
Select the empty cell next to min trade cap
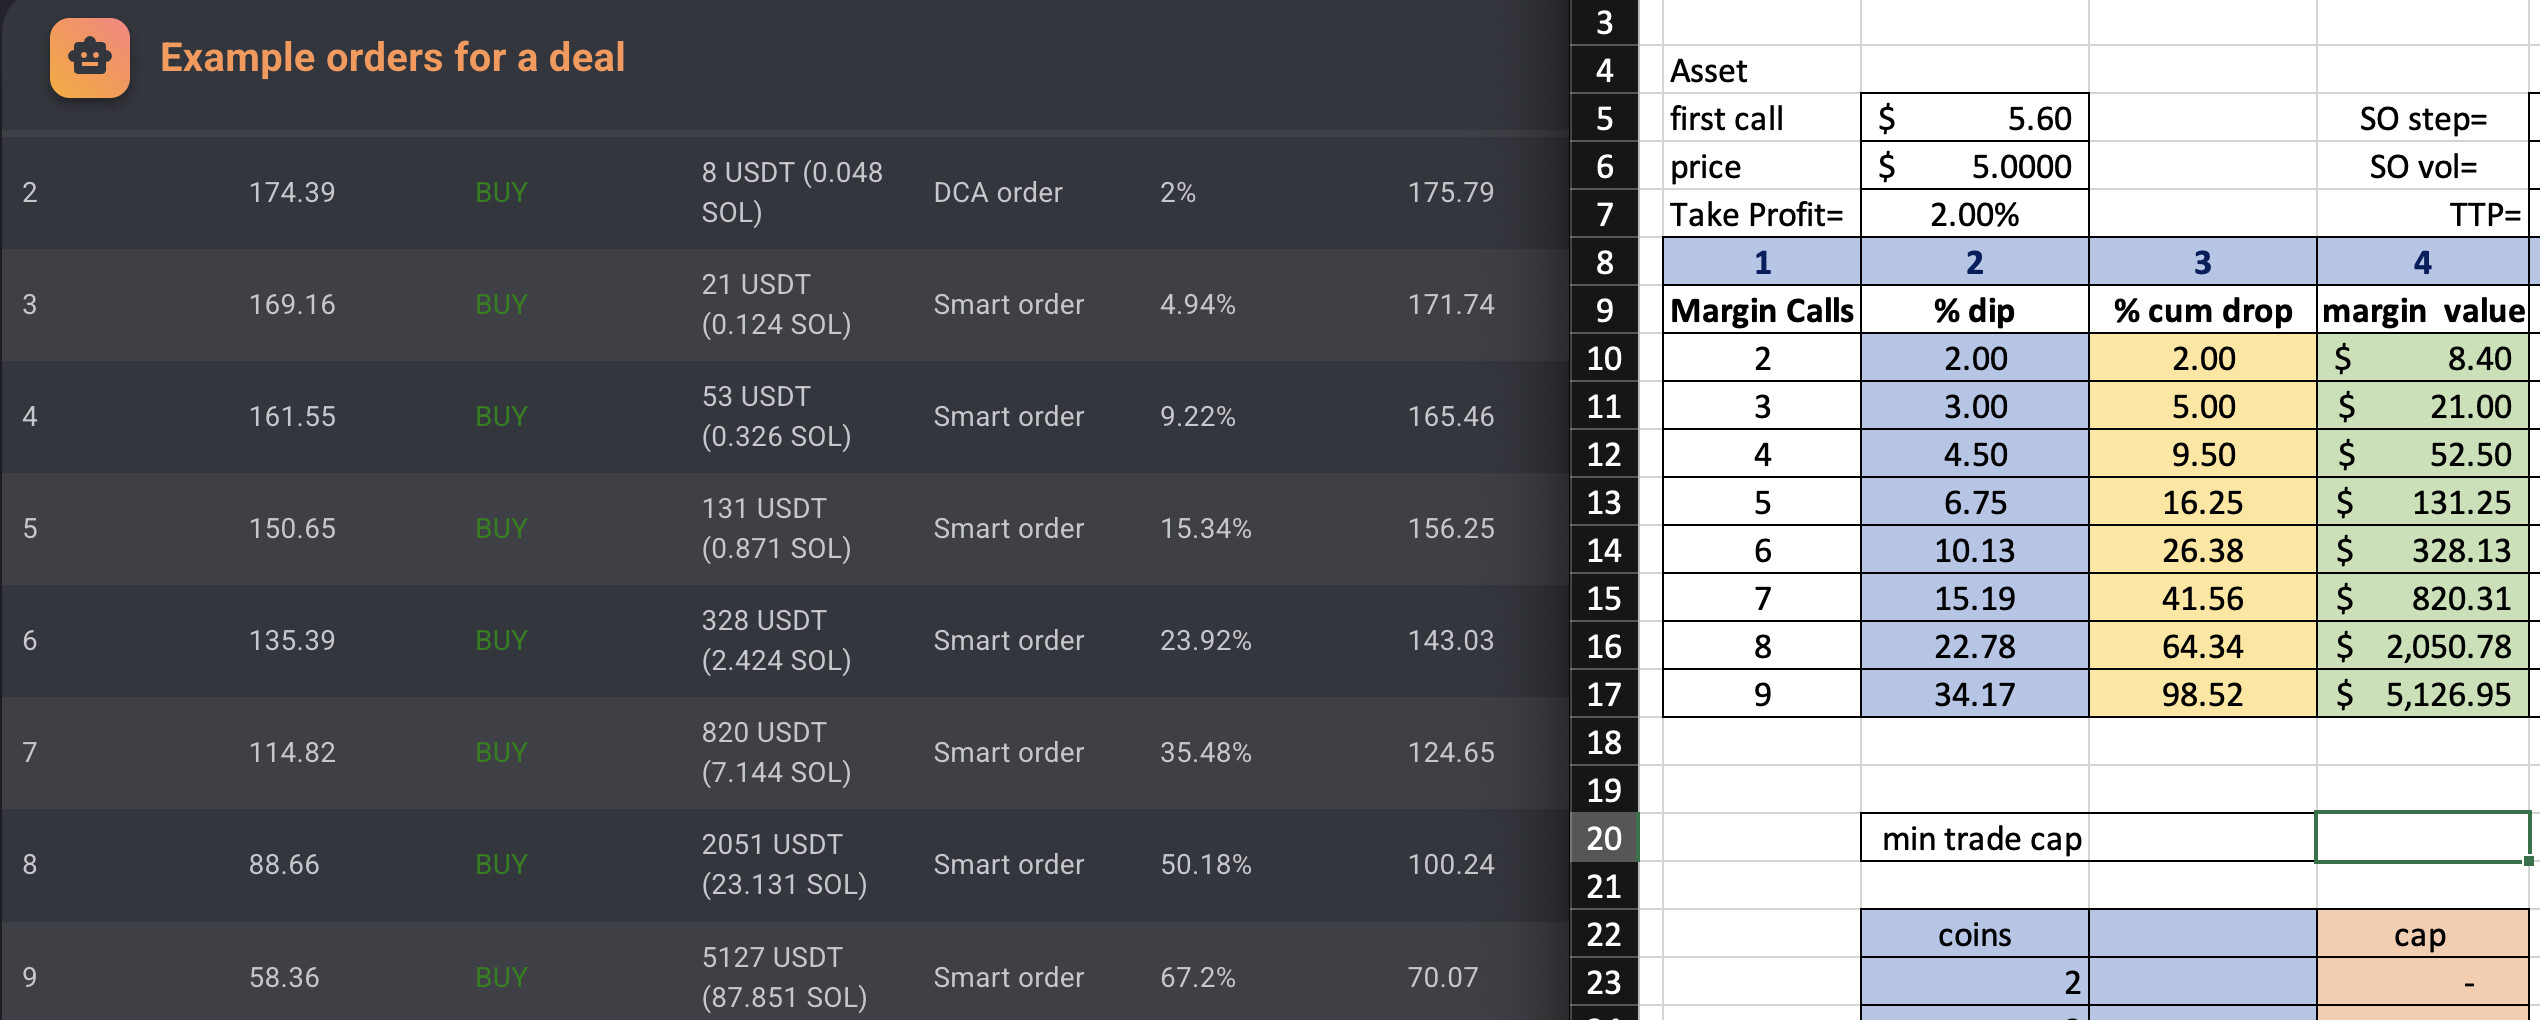tap(2422, 837)
